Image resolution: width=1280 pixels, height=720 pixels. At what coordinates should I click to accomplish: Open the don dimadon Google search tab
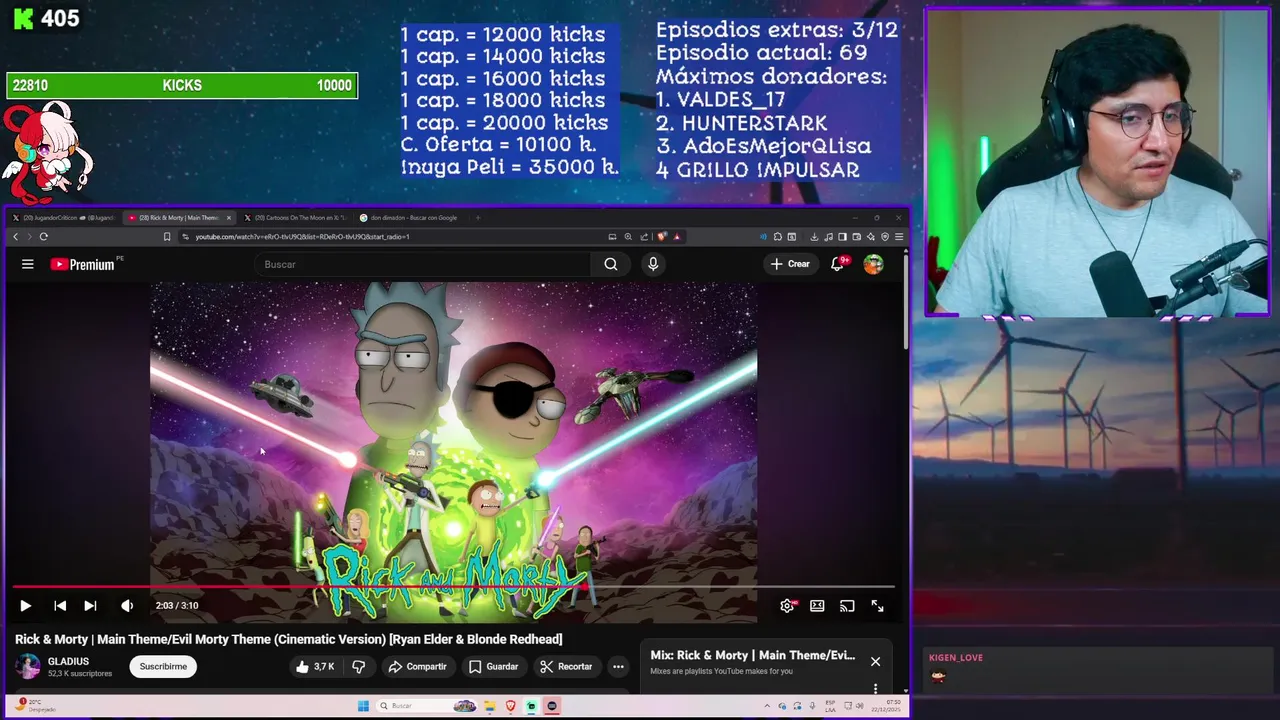408,217
